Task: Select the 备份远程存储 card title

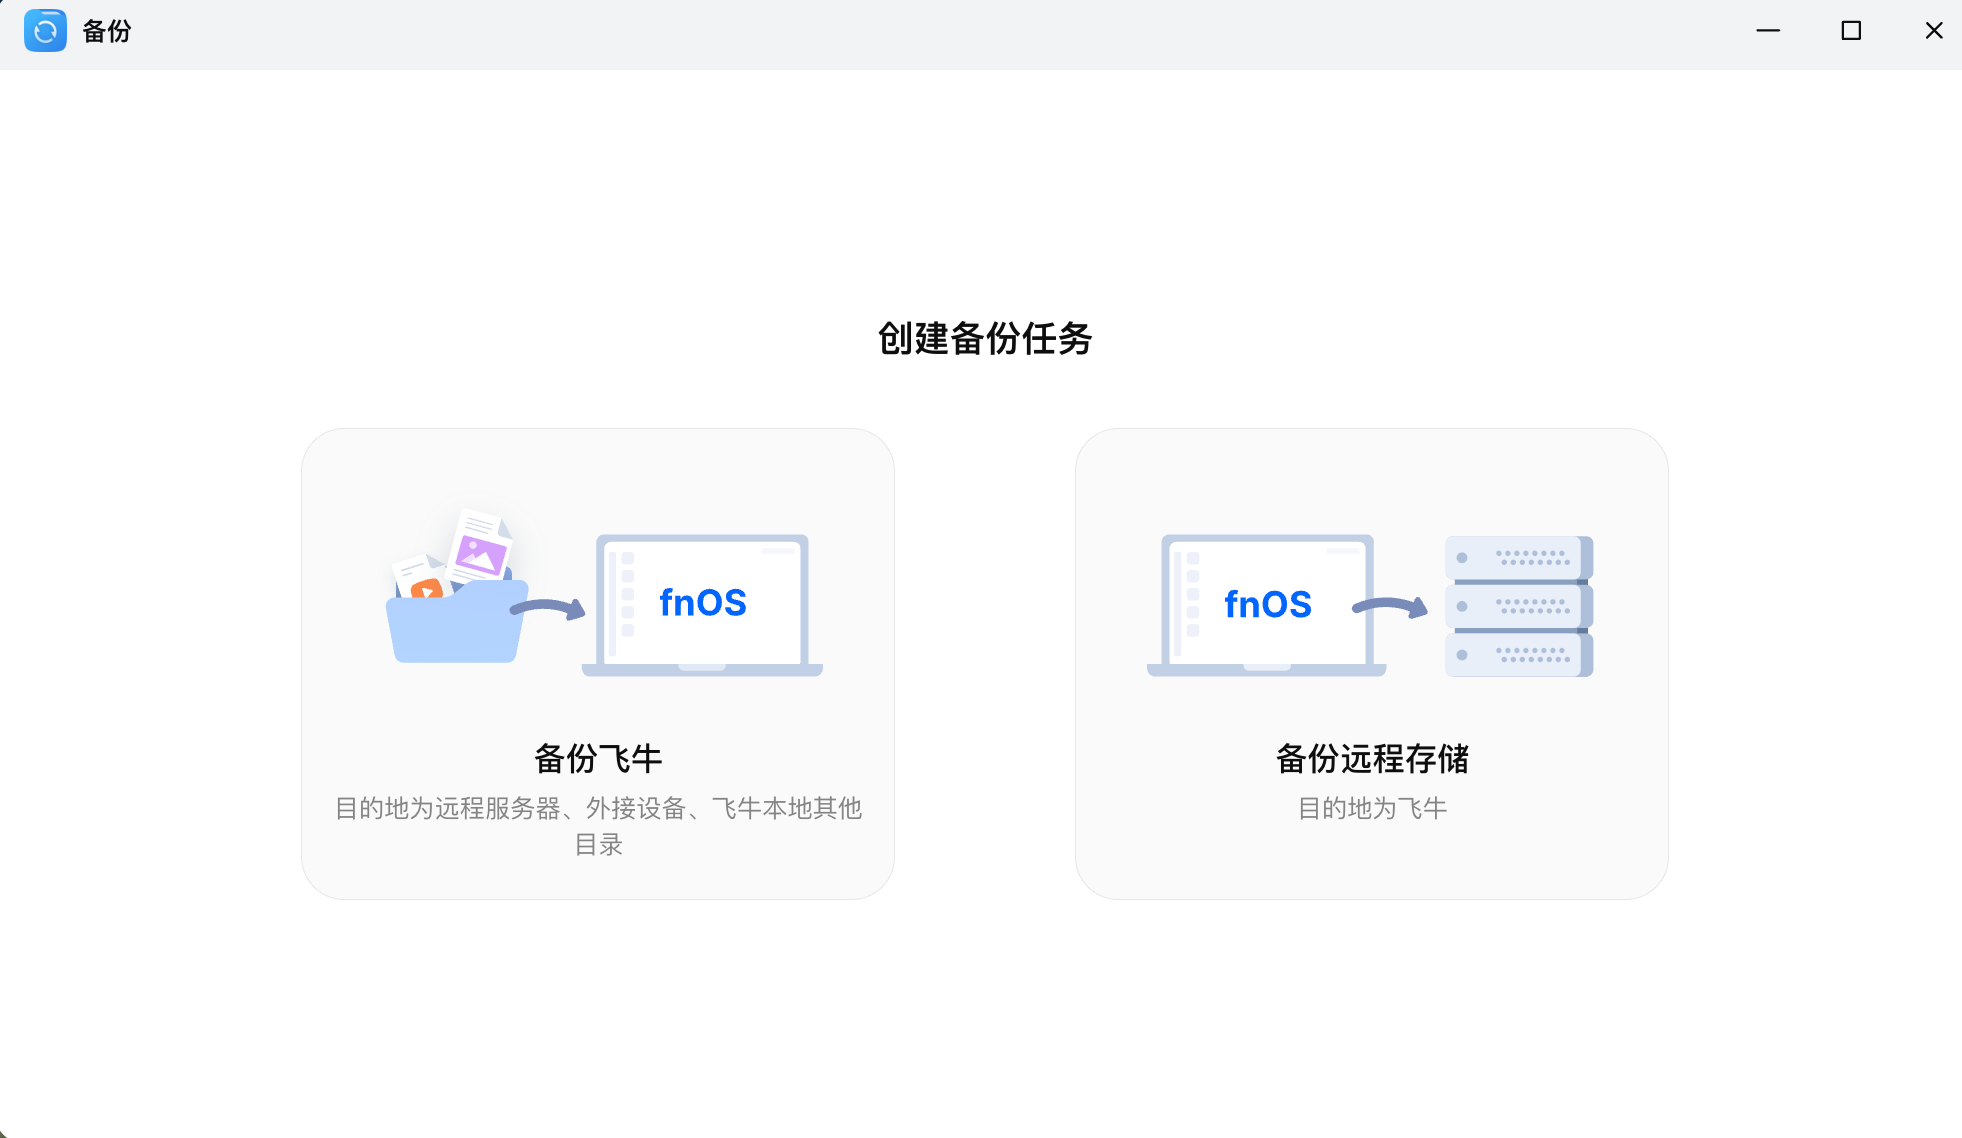Action: [x=1372, y=759]
